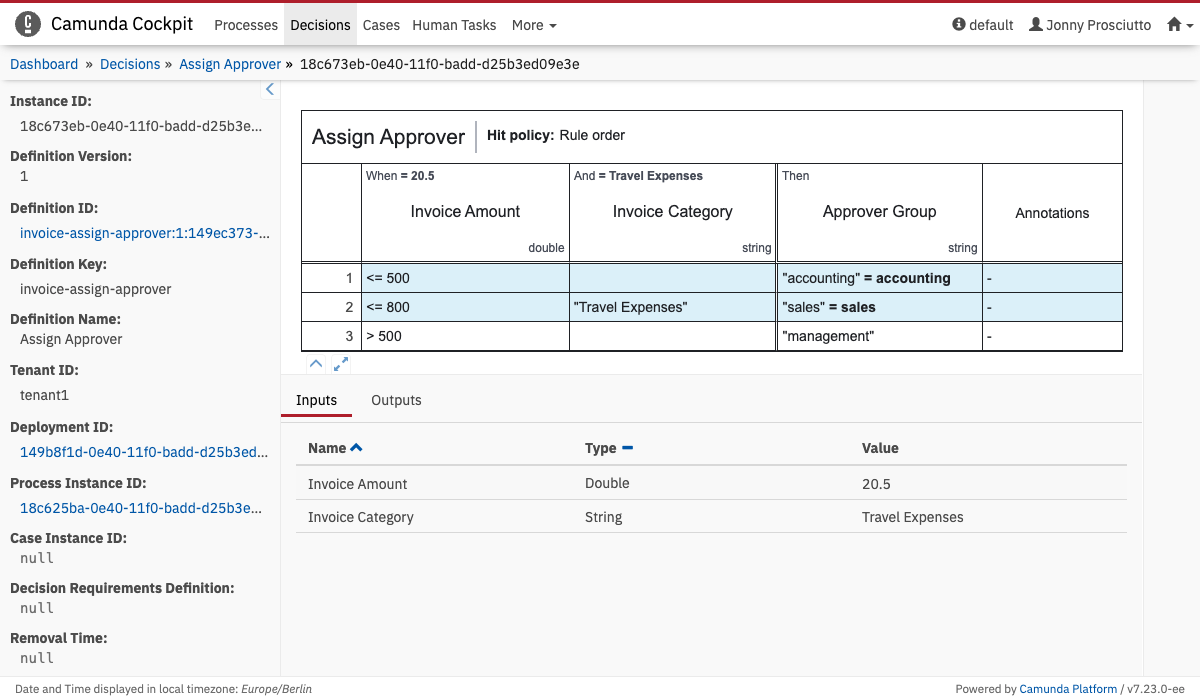The height and width of the screenshot is (700, 1200).
Task: Click the home icon in navbar
Action: pyautogui.click(x=1174, y=25)
